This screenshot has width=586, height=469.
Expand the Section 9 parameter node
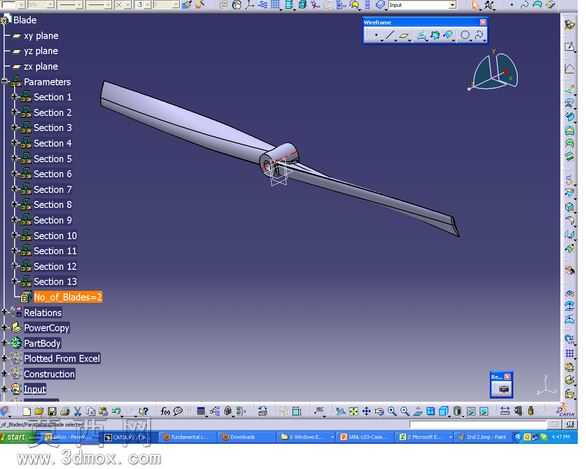(15, 220)
